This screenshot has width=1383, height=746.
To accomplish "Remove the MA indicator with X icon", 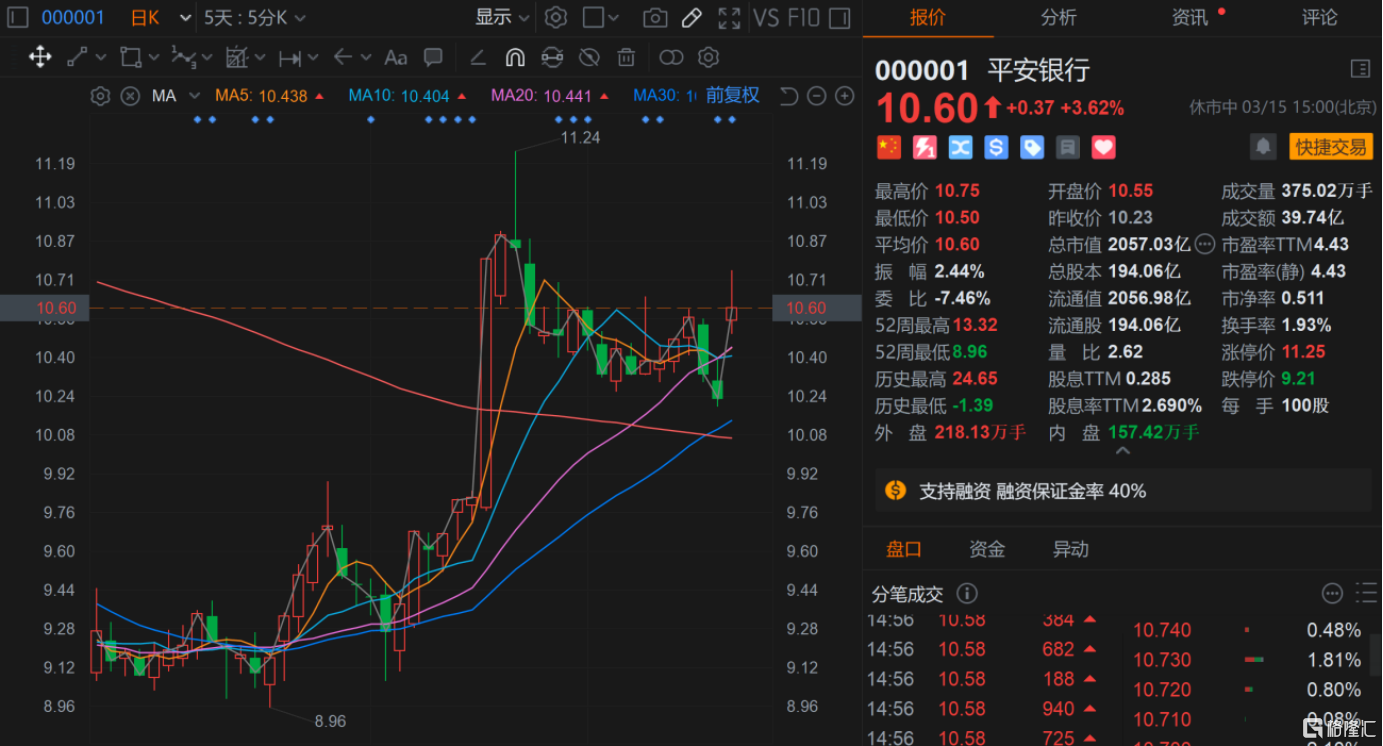I will [130, 96].
